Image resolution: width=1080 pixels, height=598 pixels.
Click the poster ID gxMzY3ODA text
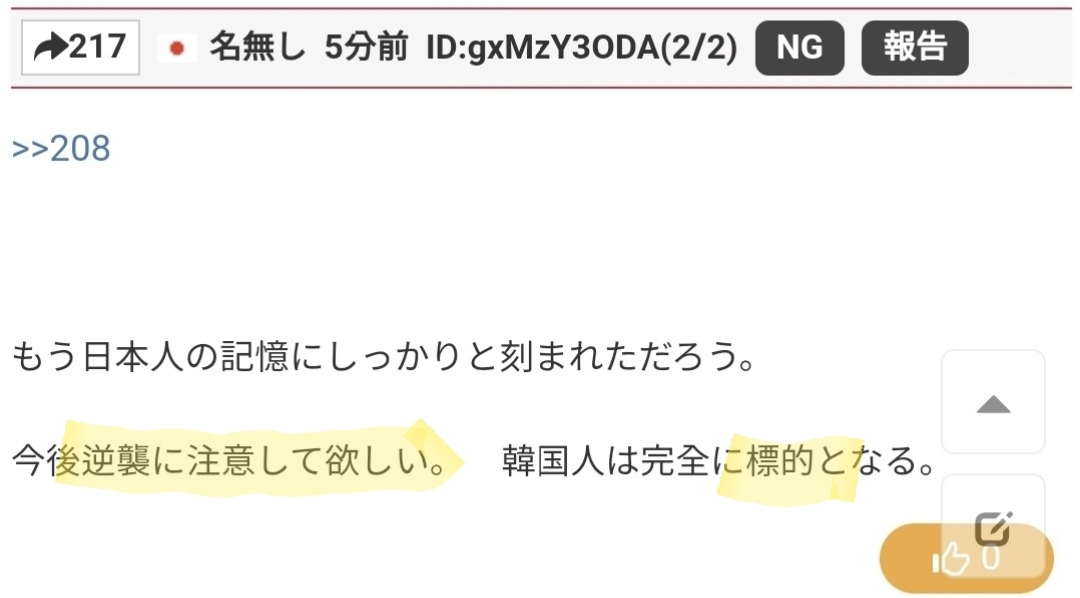[x=542, y=48]
